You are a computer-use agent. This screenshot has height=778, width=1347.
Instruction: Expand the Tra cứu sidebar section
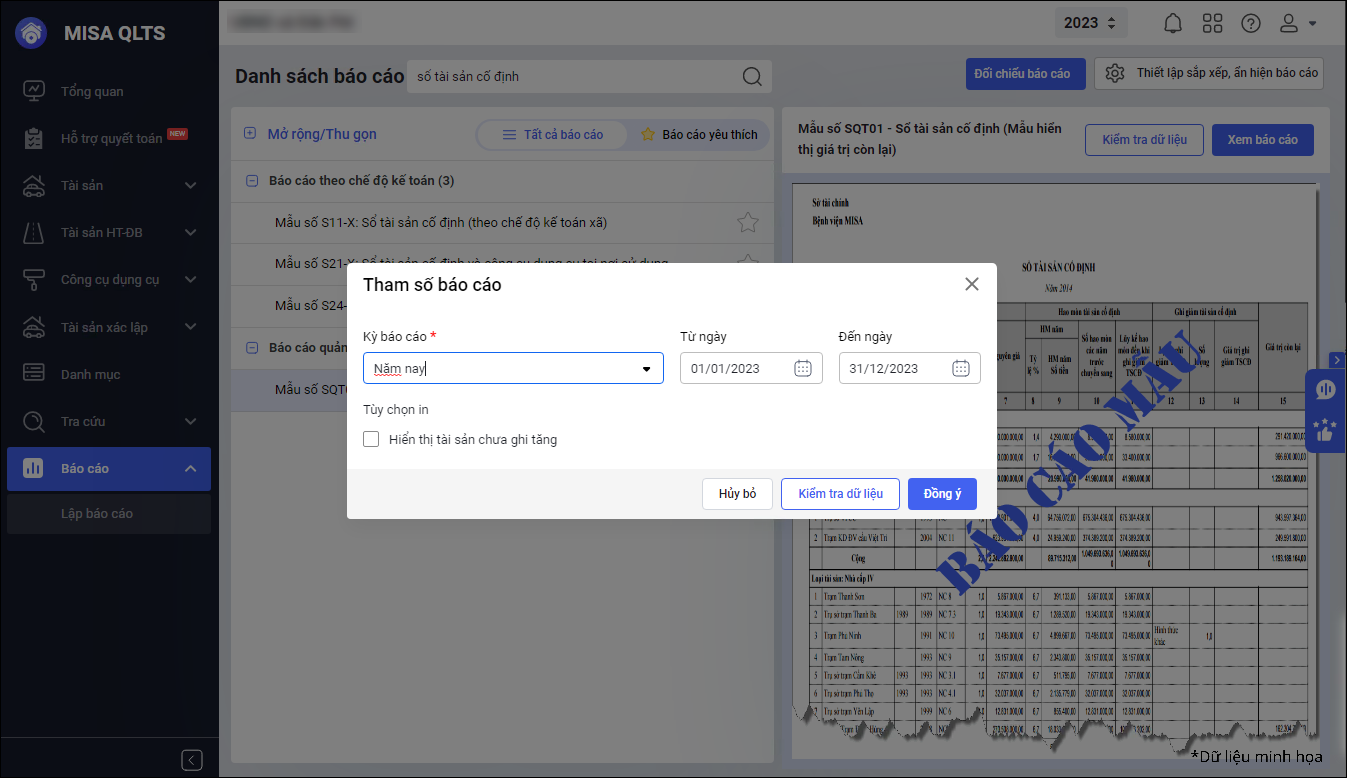[x=109, y=421]
